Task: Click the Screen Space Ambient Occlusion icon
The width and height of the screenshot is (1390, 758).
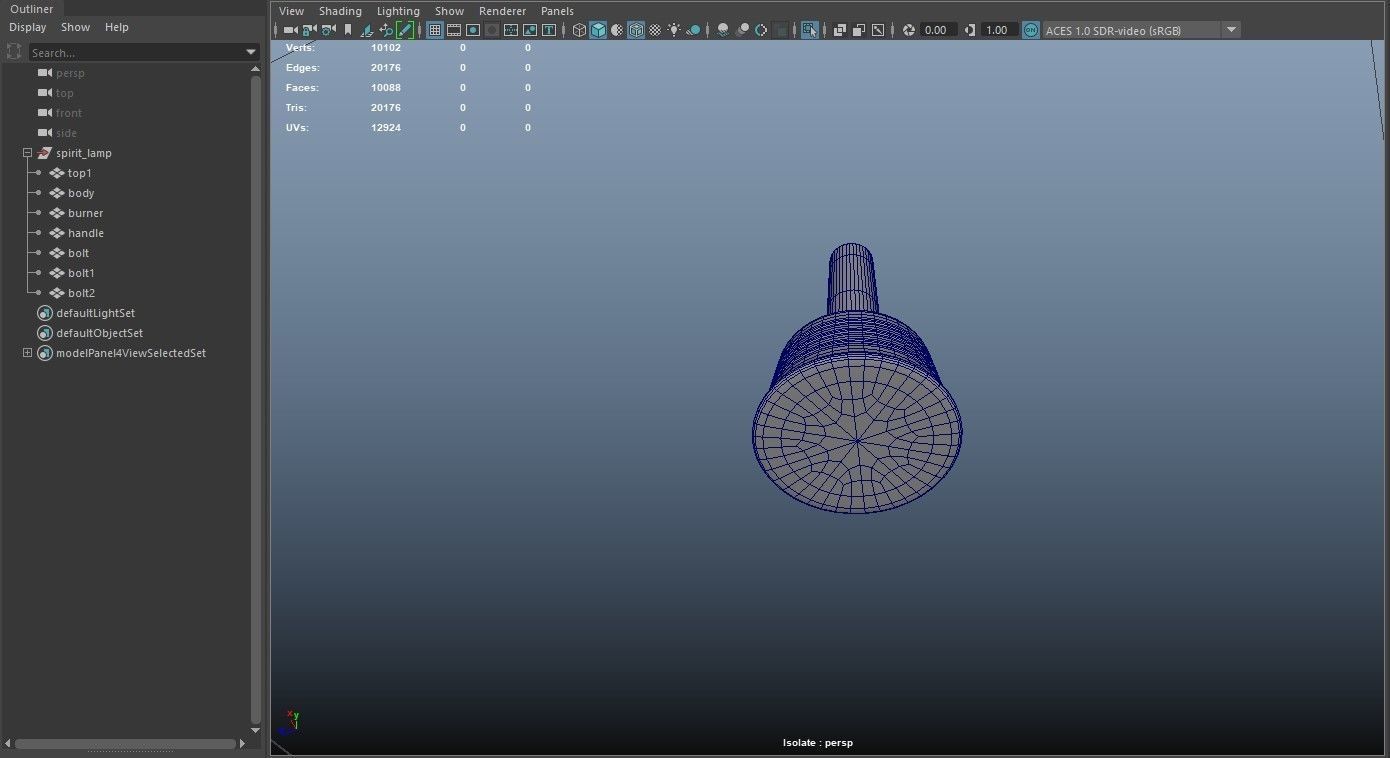Action: click(723, 30)
